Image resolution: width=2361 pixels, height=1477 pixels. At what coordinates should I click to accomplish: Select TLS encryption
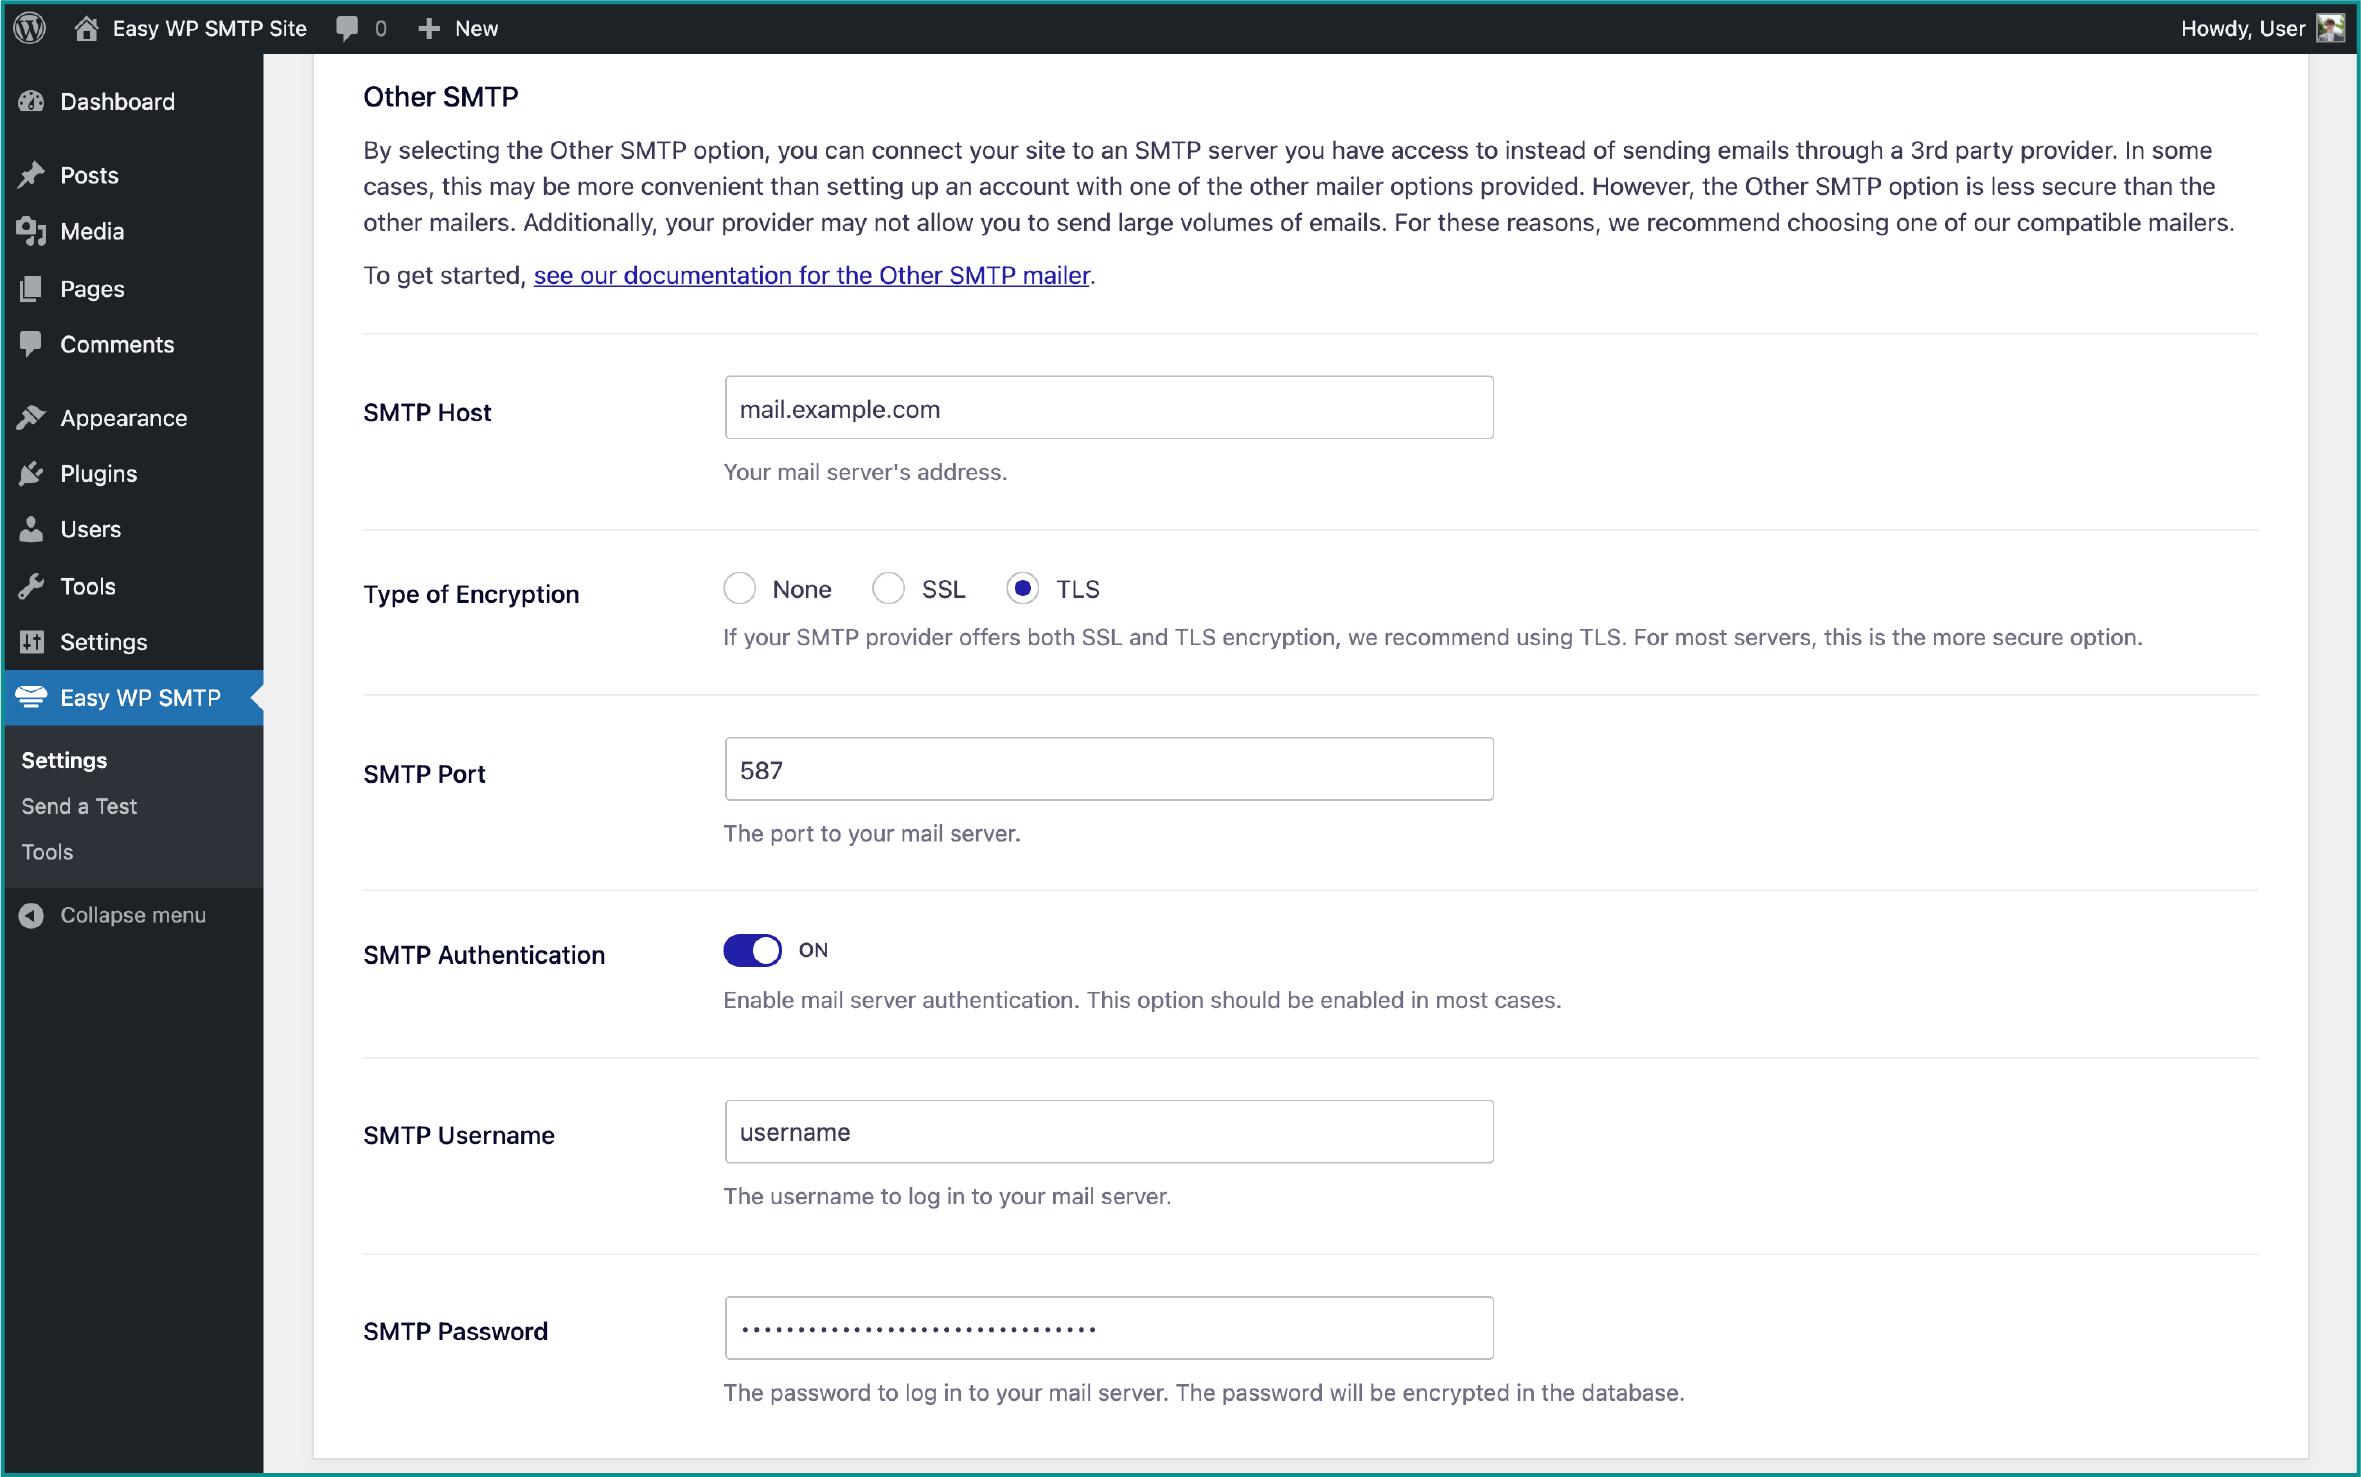click(x=1021, y=588)
